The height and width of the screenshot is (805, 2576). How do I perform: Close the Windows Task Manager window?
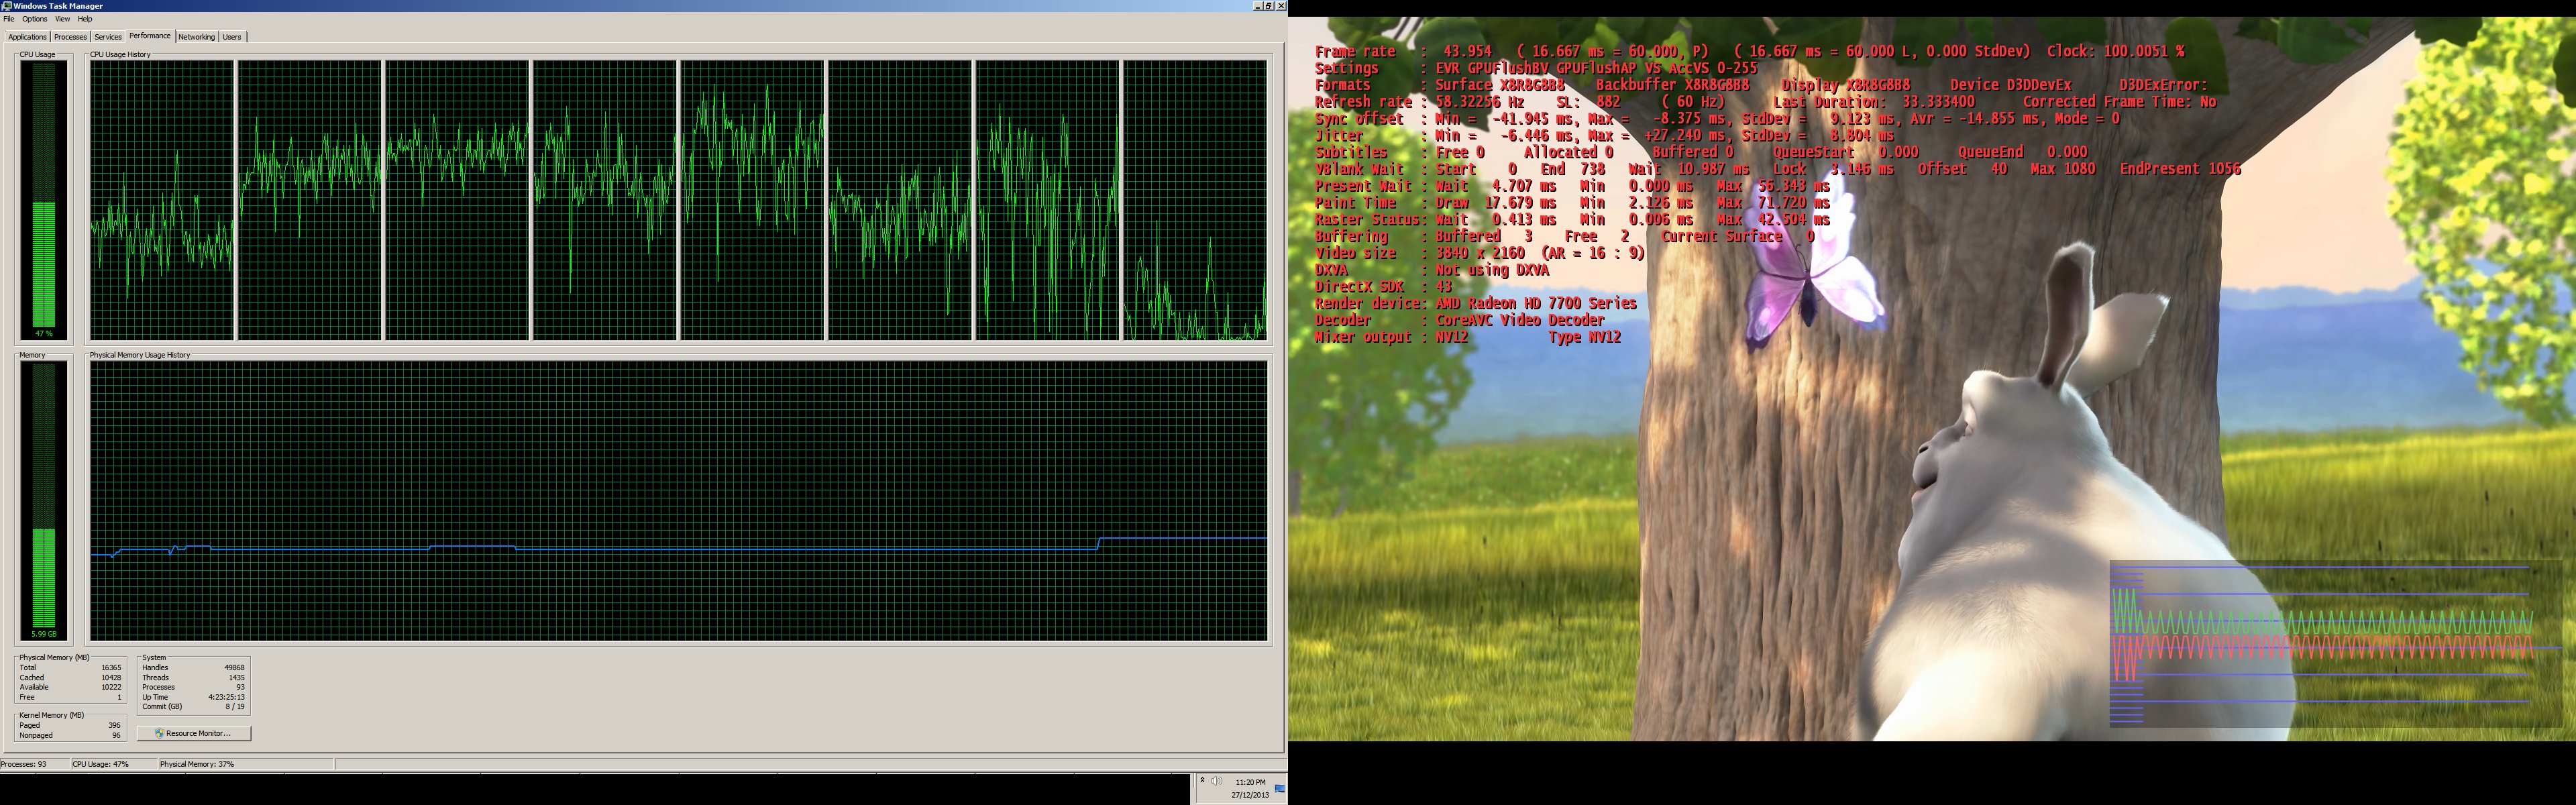coord(1281,6)
